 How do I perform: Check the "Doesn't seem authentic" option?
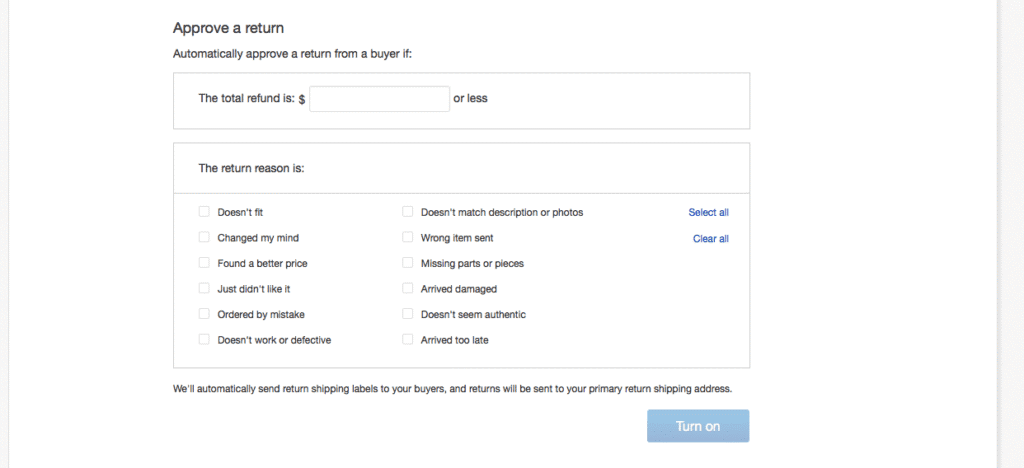(x=408, y=314)
